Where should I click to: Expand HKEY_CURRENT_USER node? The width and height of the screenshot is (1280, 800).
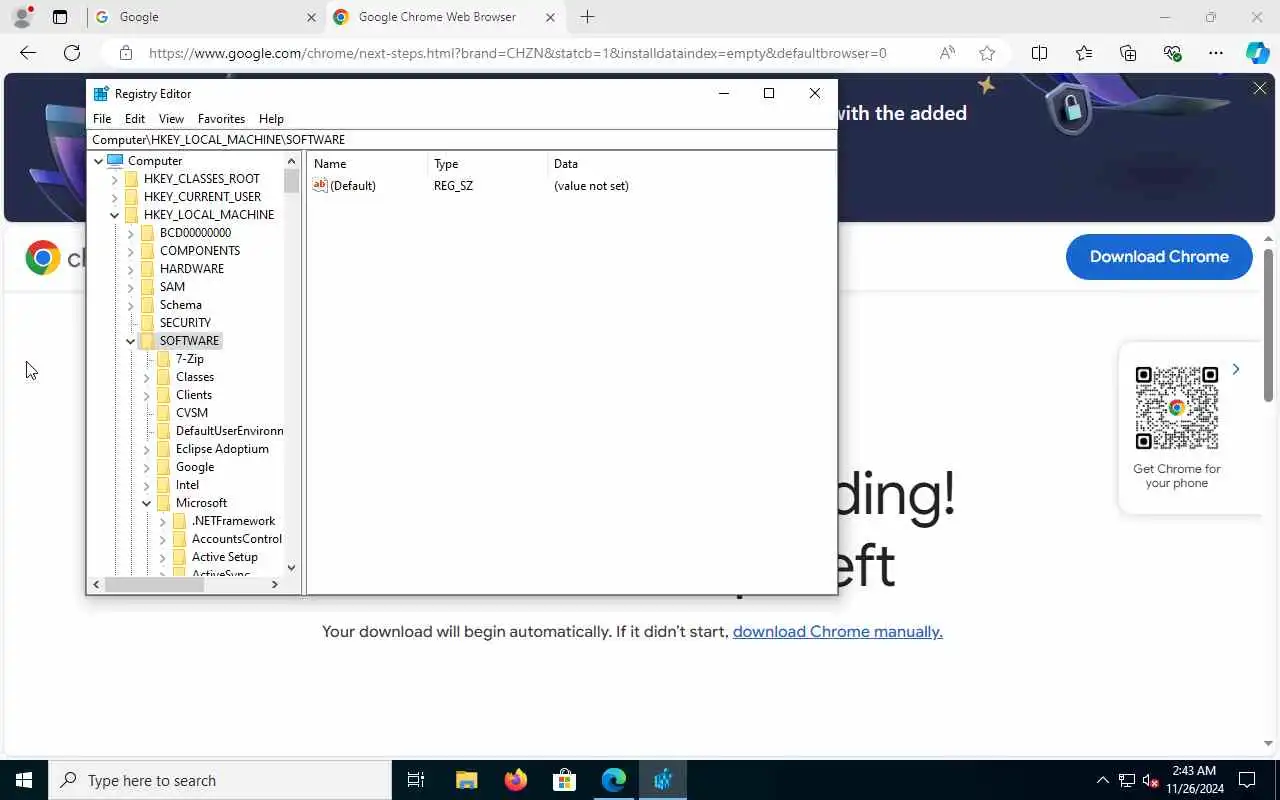click(x=114, y=197)
